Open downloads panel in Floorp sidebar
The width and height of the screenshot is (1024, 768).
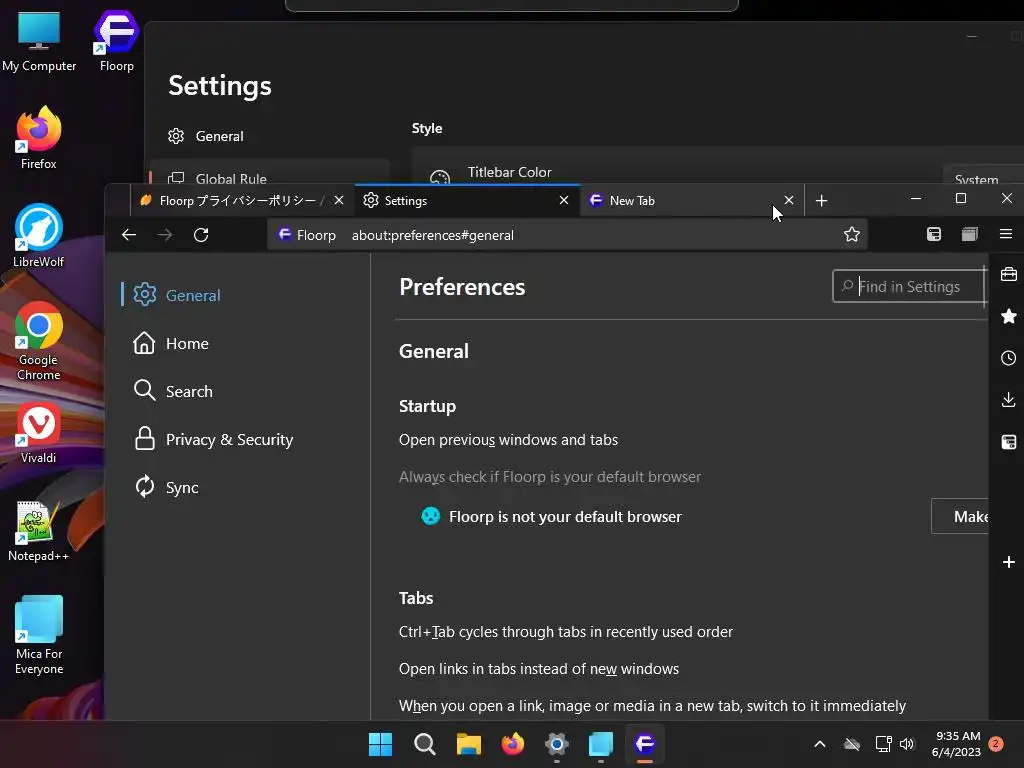tap(1008, 400)
